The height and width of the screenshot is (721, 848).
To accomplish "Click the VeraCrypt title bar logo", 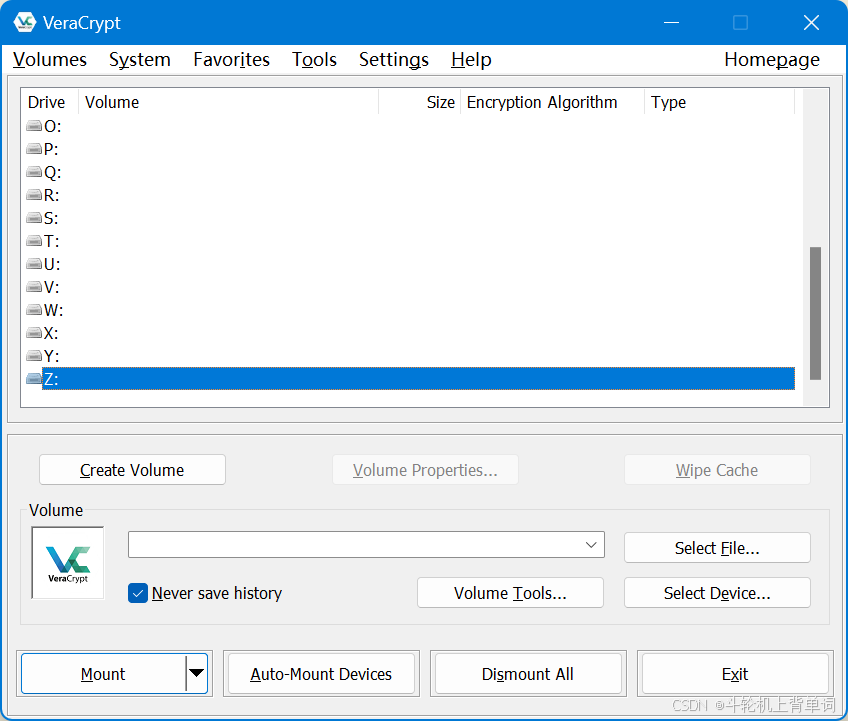I will coord(24,22).
